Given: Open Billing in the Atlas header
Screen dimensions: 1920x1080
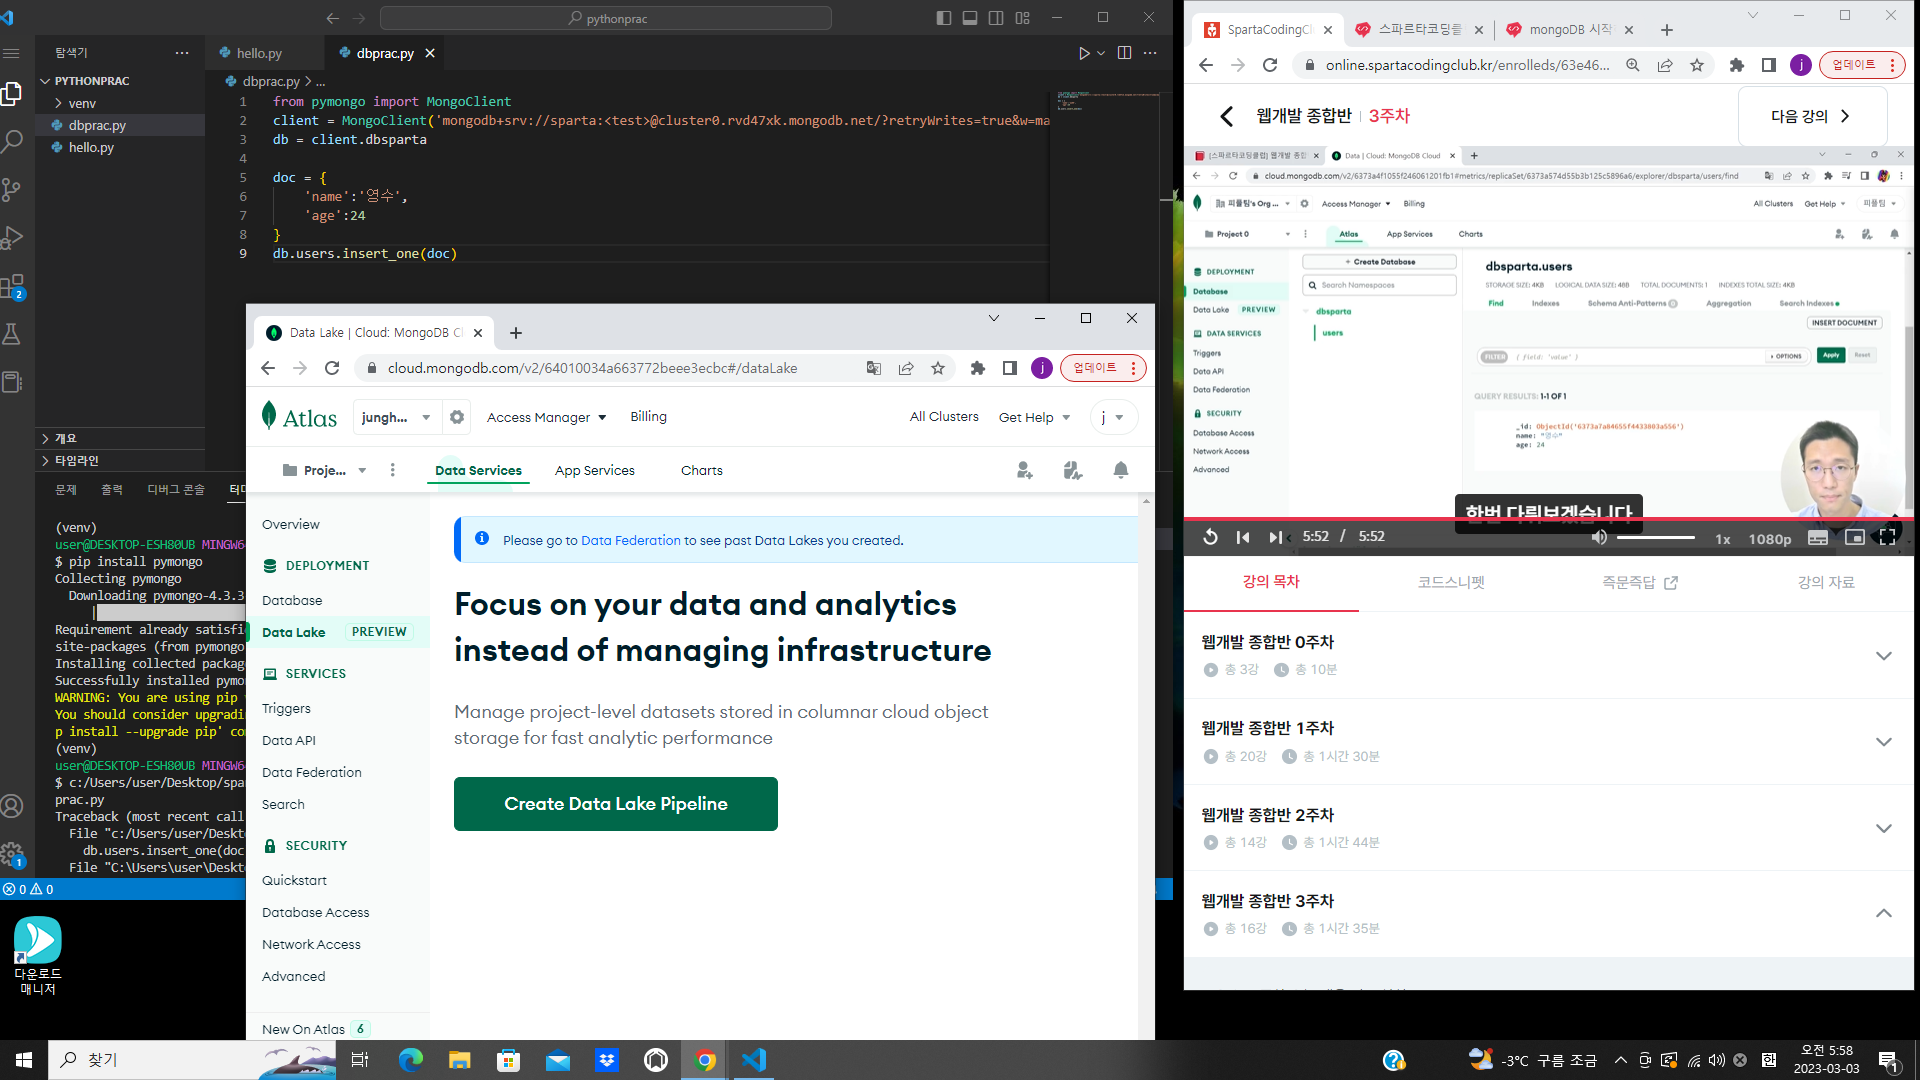Looking at the screenshot, I should click(648, 417).
